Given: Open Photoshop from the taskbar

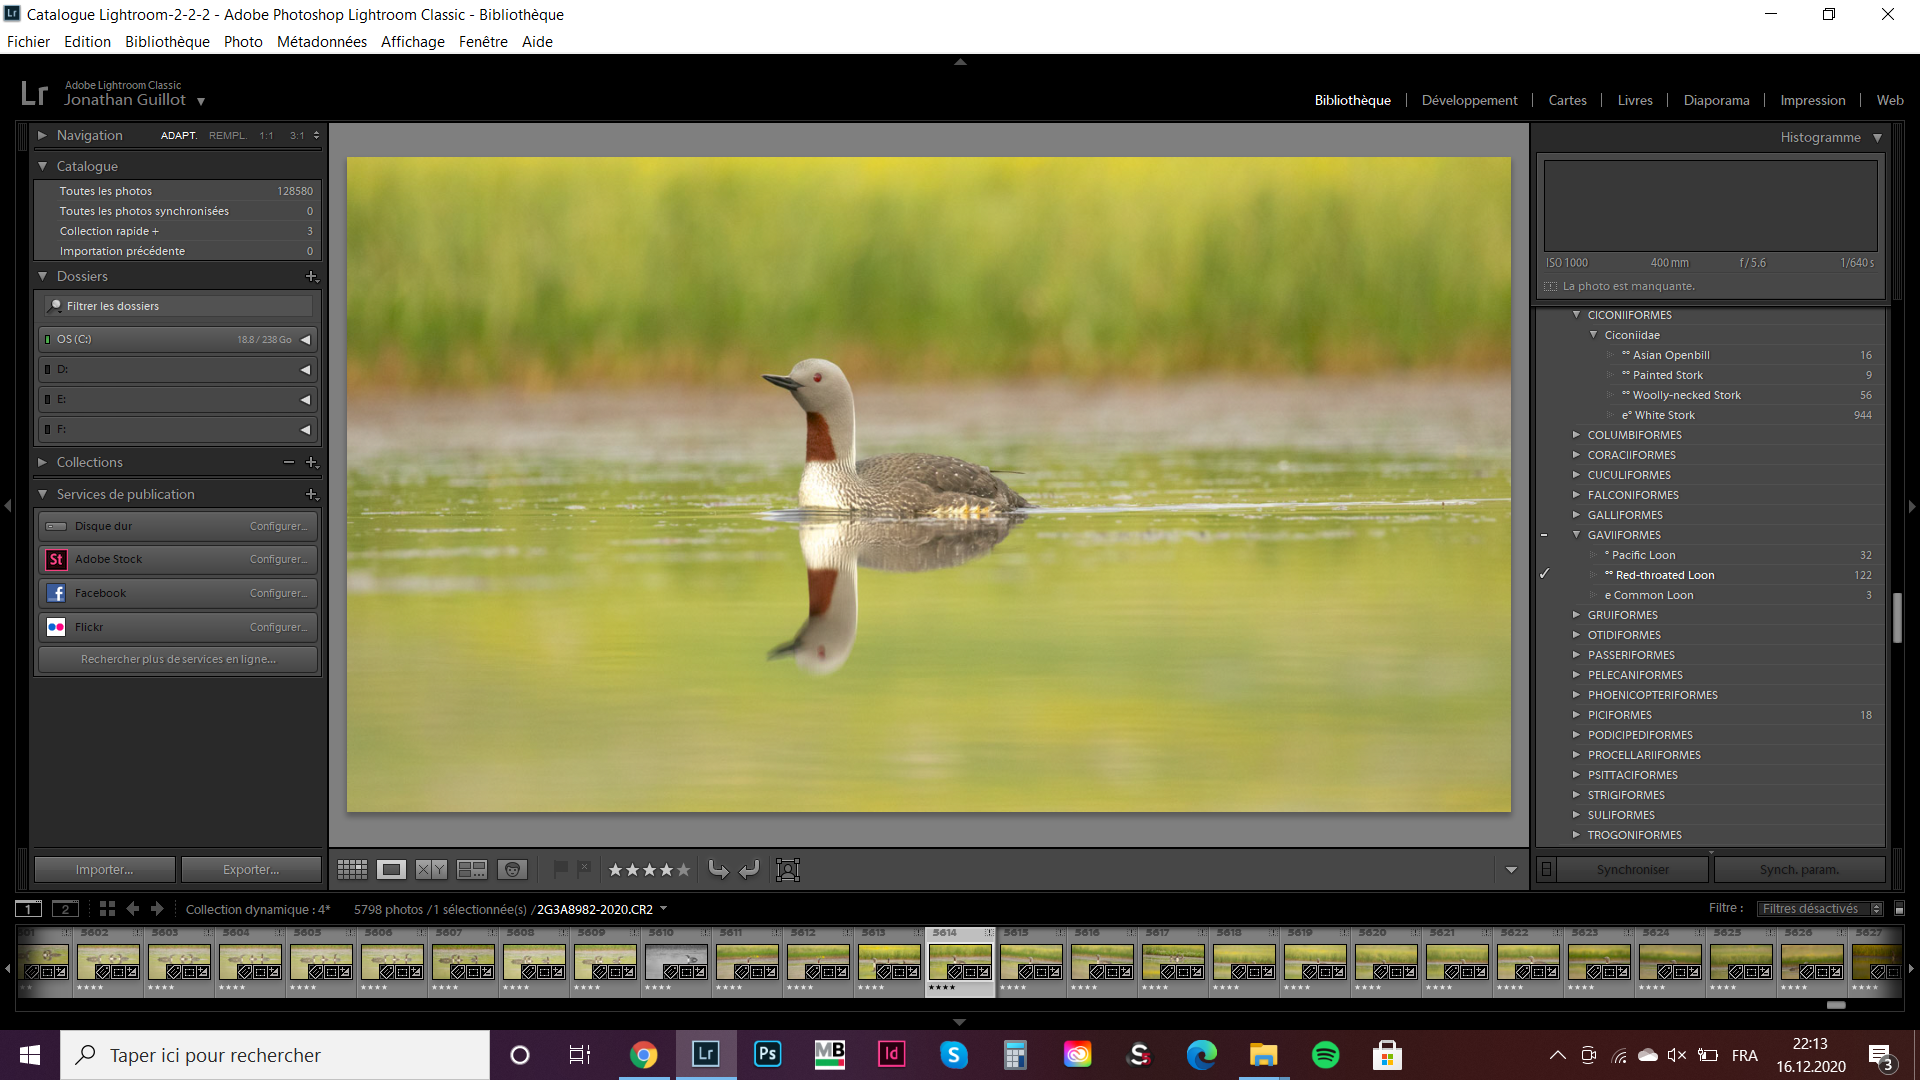Looking at the screenshot, I should tap(767, 1055).
